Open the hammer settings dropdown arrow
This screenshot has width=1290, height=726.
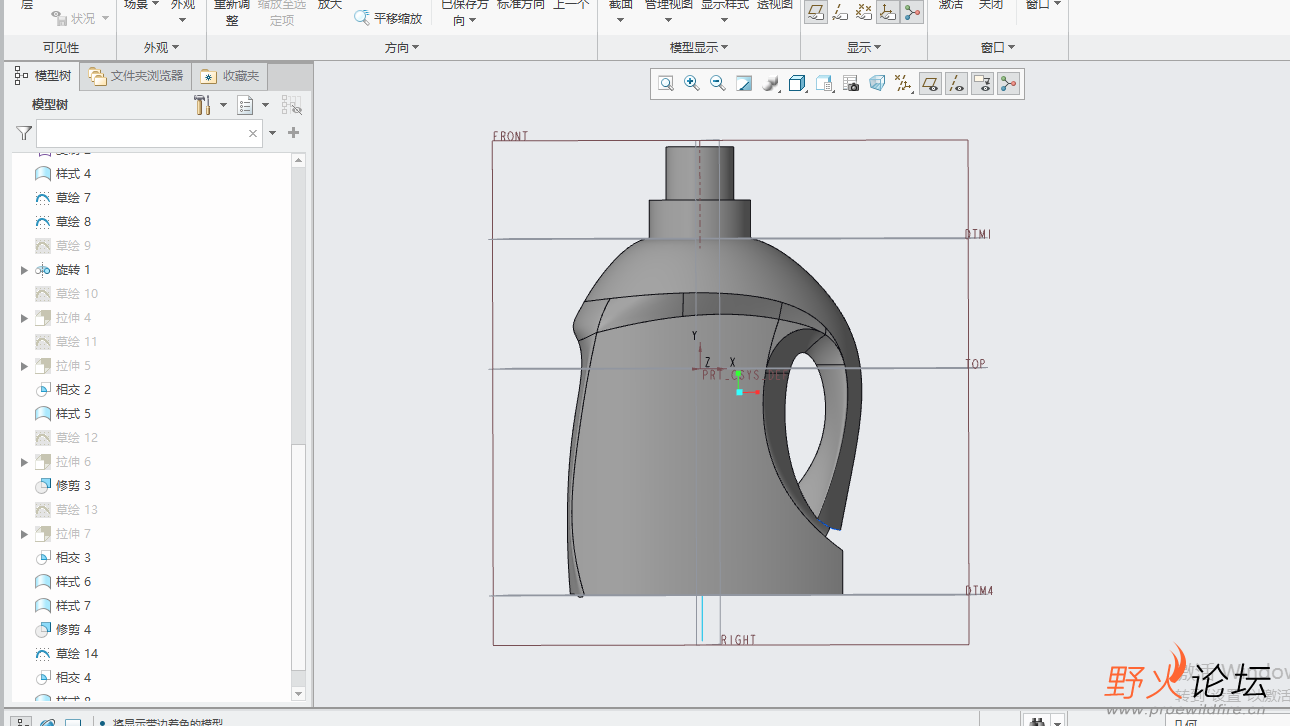click(x=223, y=105)
